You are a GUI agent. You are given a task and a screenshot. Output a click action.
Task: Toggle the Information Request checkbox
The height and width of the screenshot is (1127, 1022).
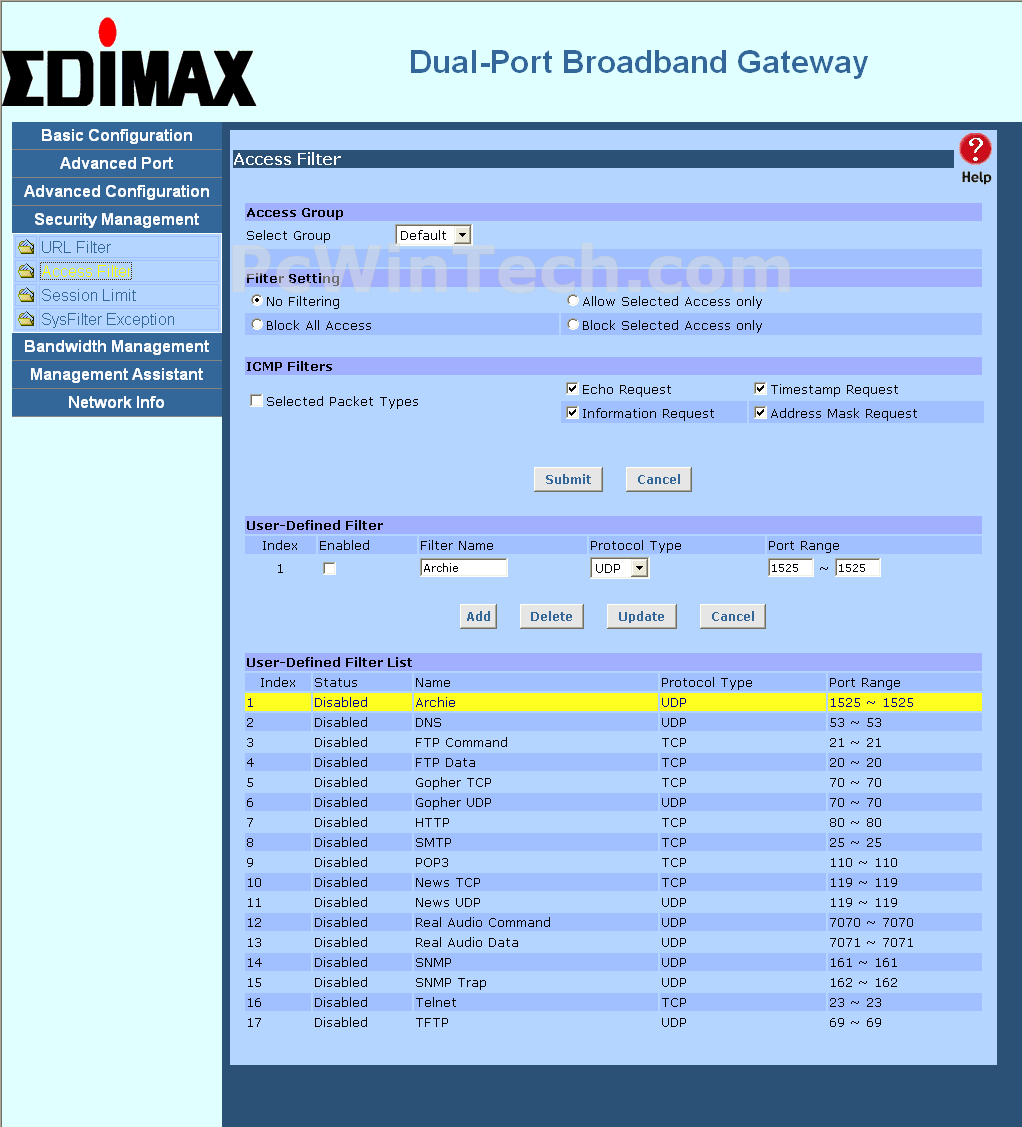572,413
